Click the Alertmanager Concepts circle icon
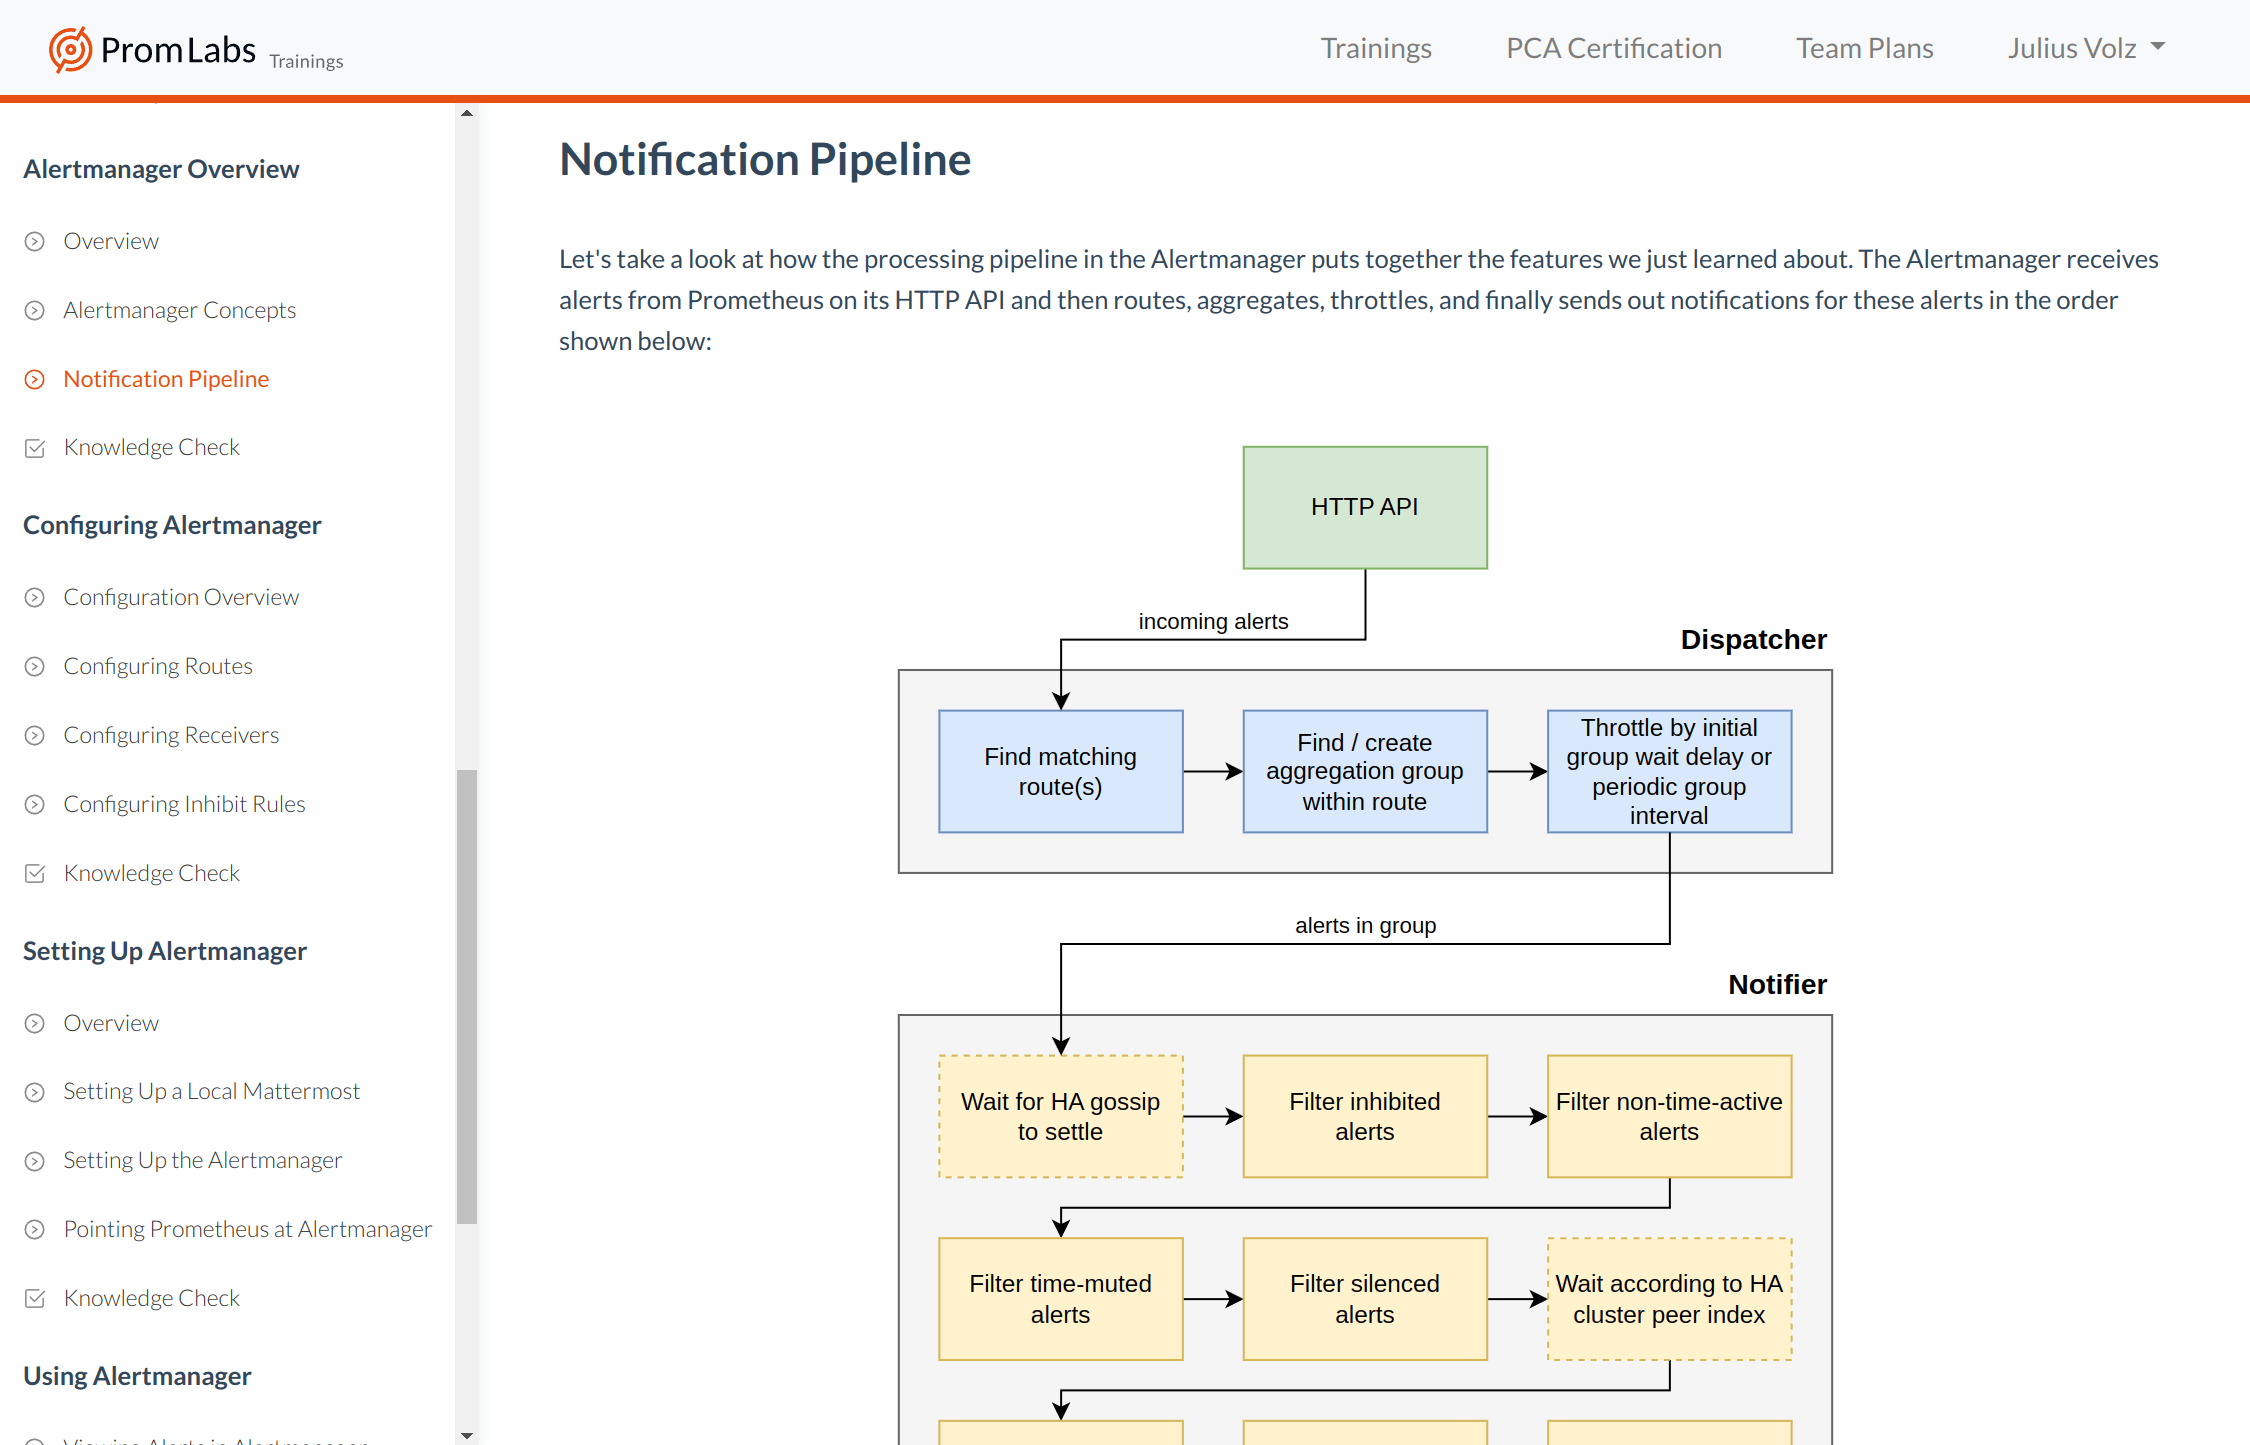Screen dimensions: 2250x1445 36,308
